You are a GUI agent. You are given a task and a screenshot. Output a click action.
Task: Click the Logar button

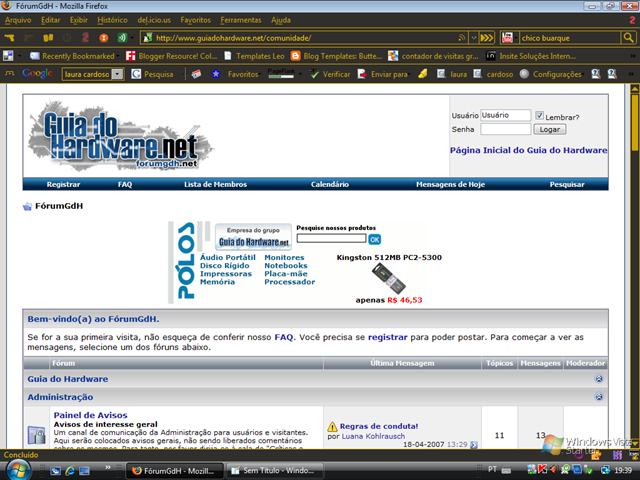[550, 129]
